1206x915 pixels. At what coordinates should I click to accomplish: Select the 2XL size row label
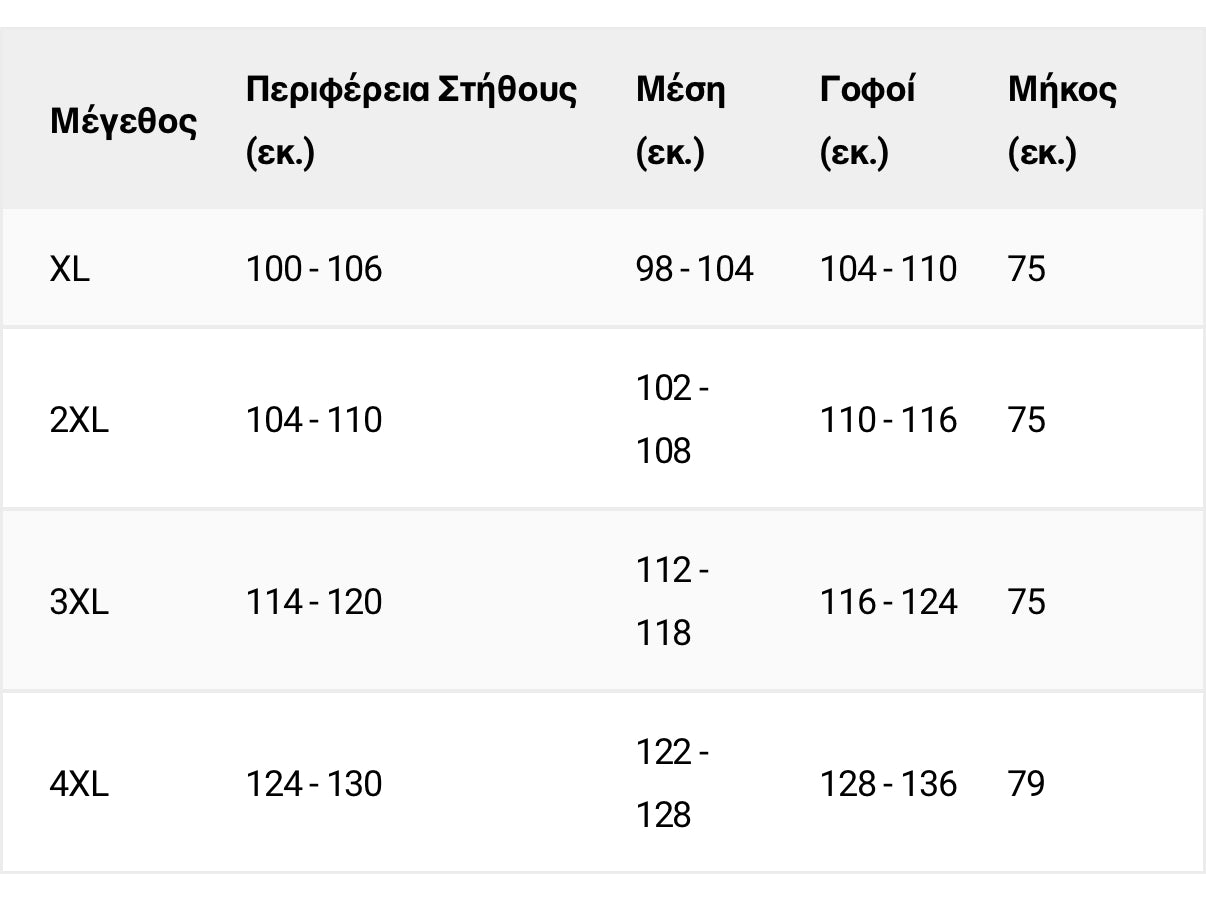[x=79, y=420]
